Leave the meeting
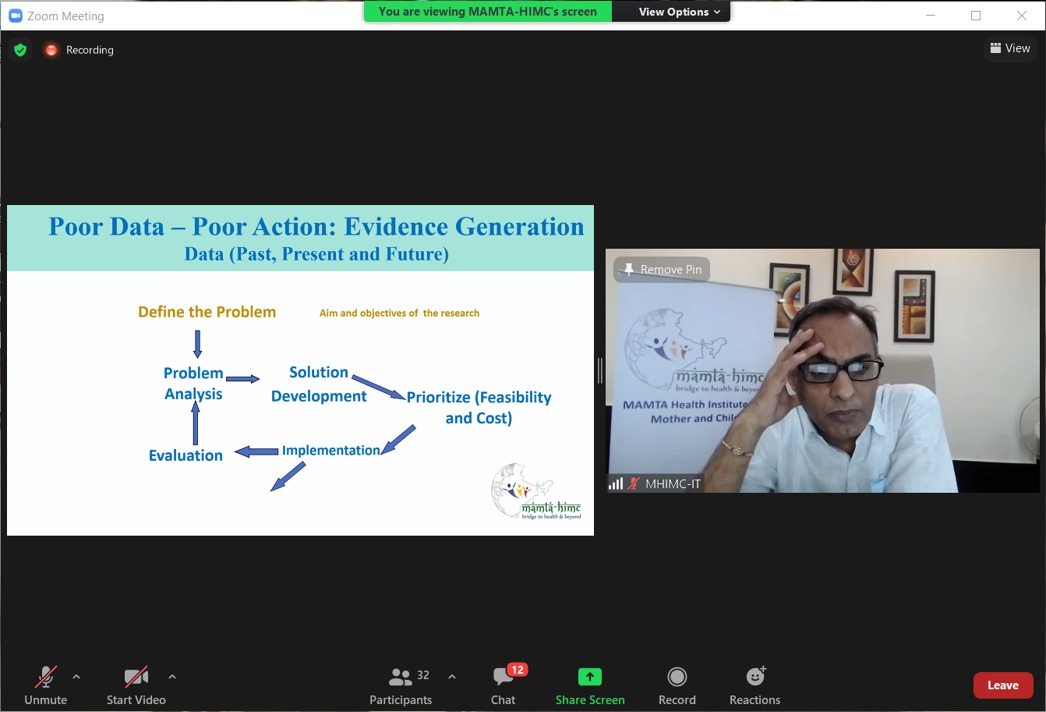 [1003, 685]
